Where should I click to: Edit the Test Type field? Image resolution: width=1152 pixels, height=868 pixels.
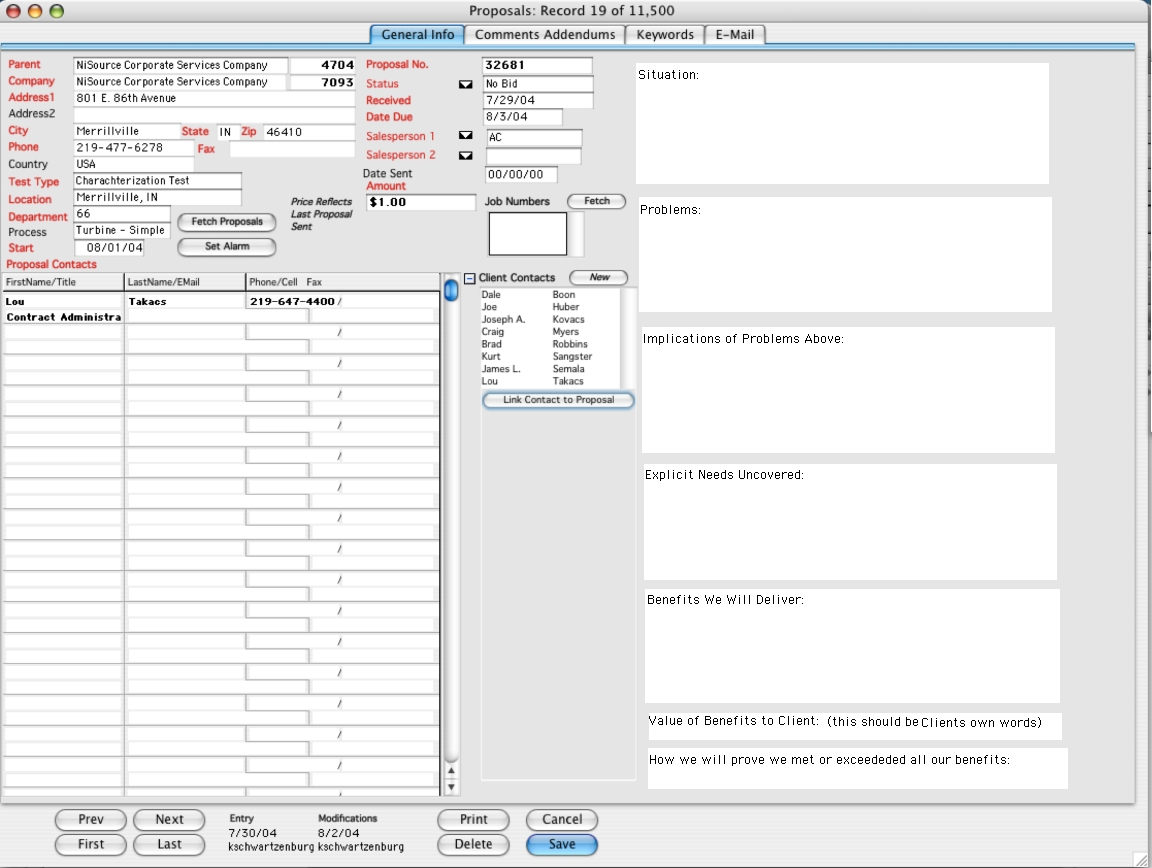pyautogui.click(x=157, y=181)
